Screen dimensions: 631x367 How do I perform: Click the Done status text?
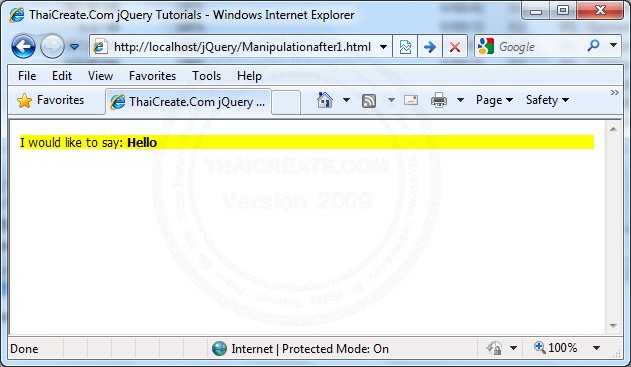tap(24, 348)
